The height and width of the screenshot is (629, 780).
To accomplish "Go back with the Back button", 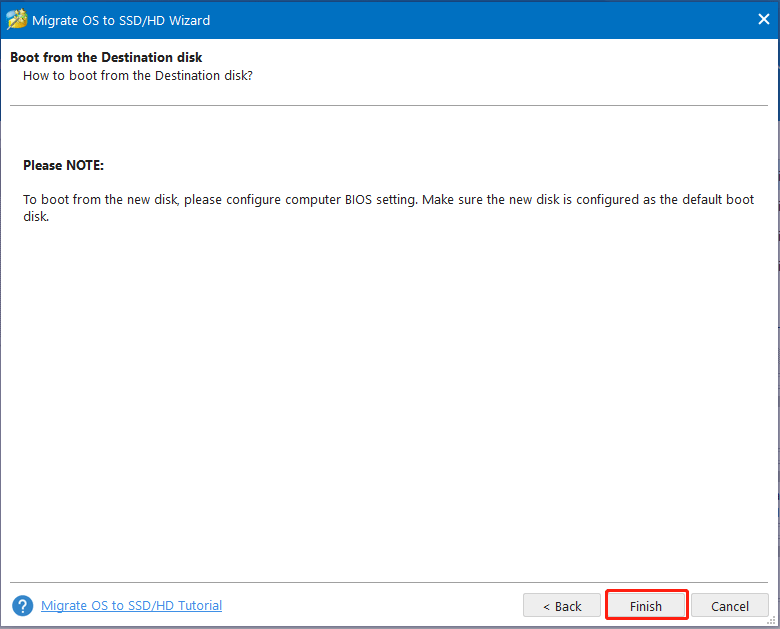I will [x=562, y=606].
